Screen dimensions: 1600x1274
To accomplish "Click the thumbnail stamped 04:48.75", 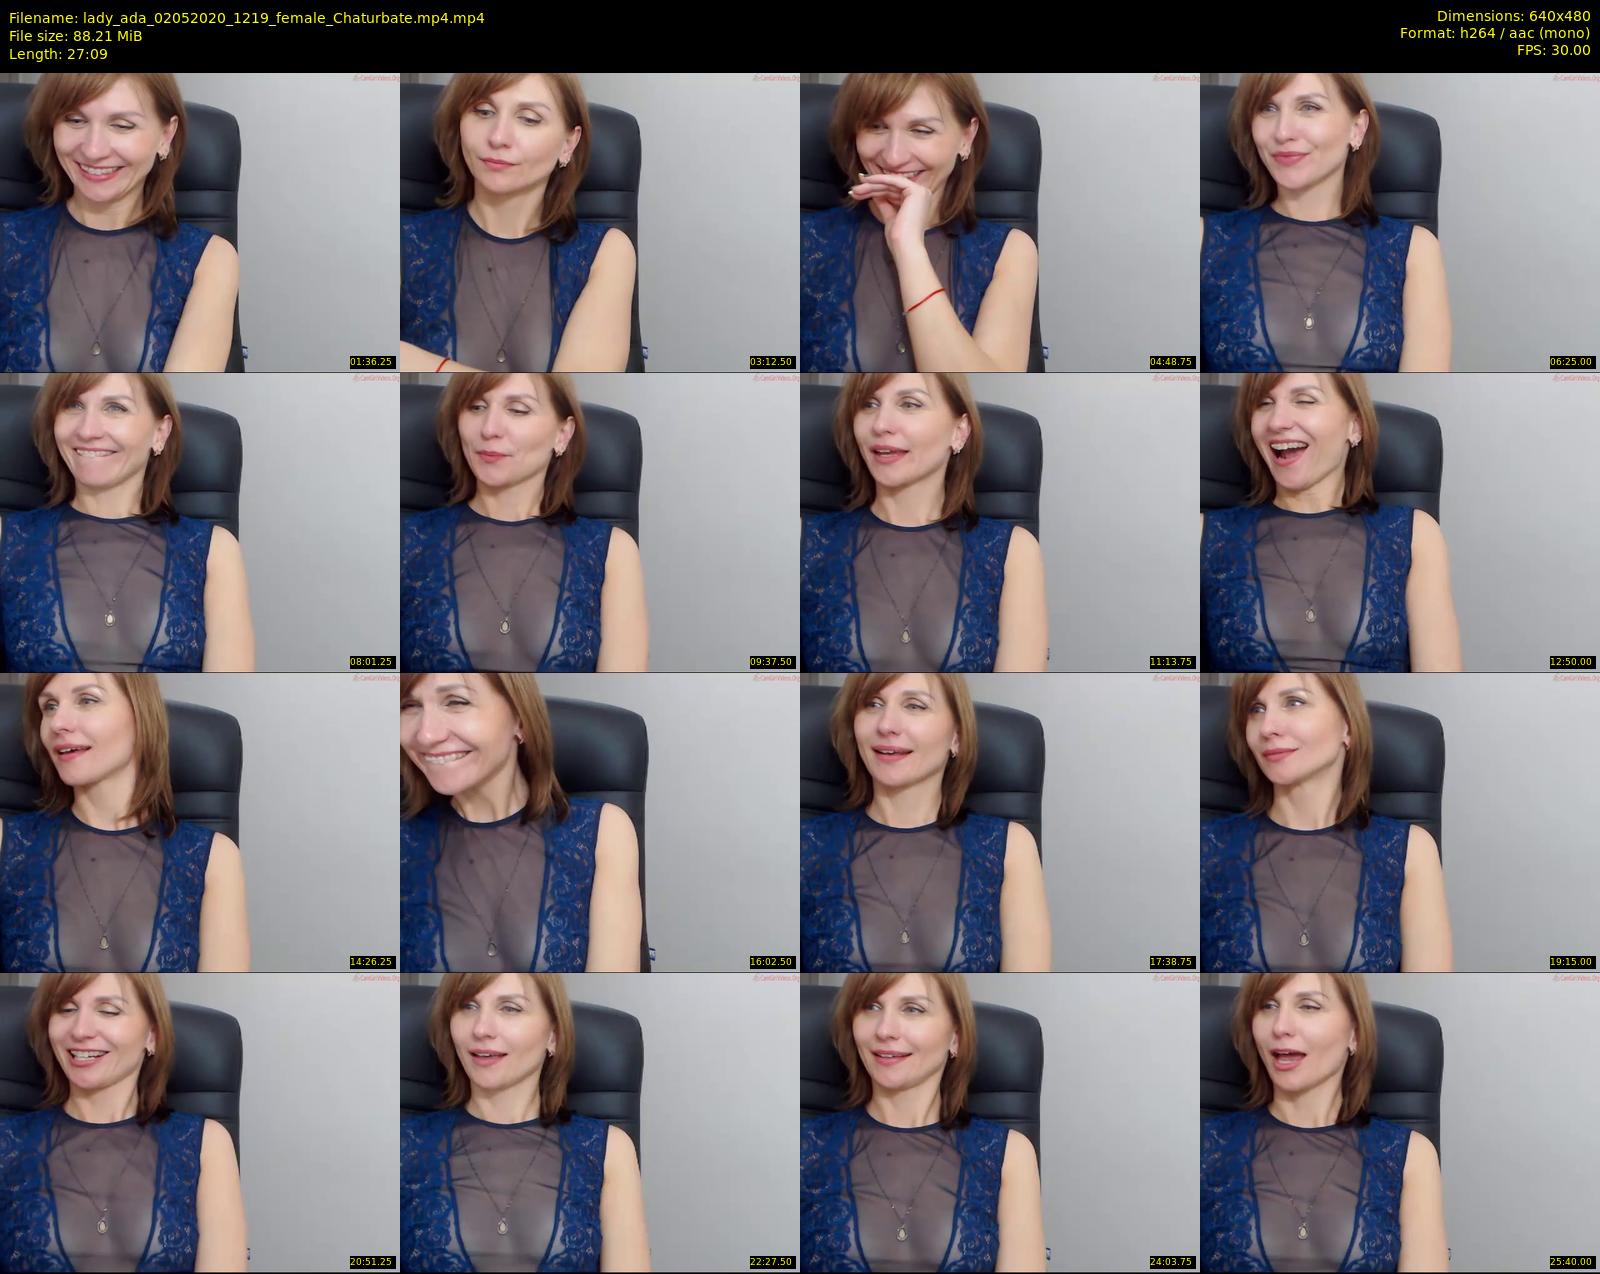I will (1000, 222).
